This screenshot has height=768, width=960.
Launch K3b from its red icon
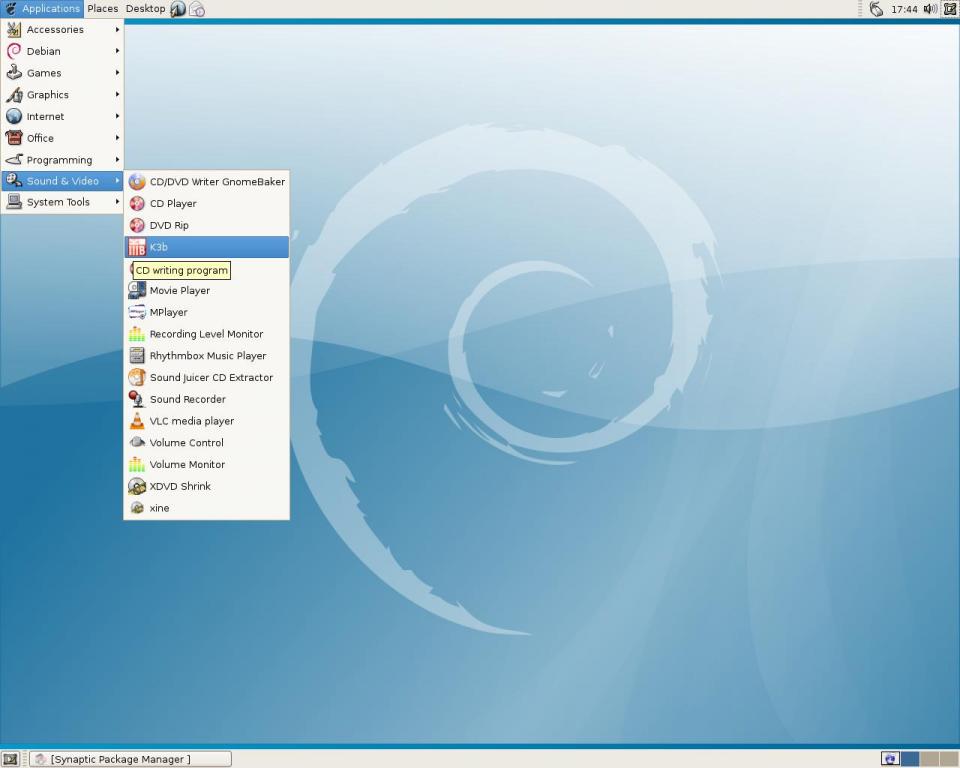click(x=137, y=247)
